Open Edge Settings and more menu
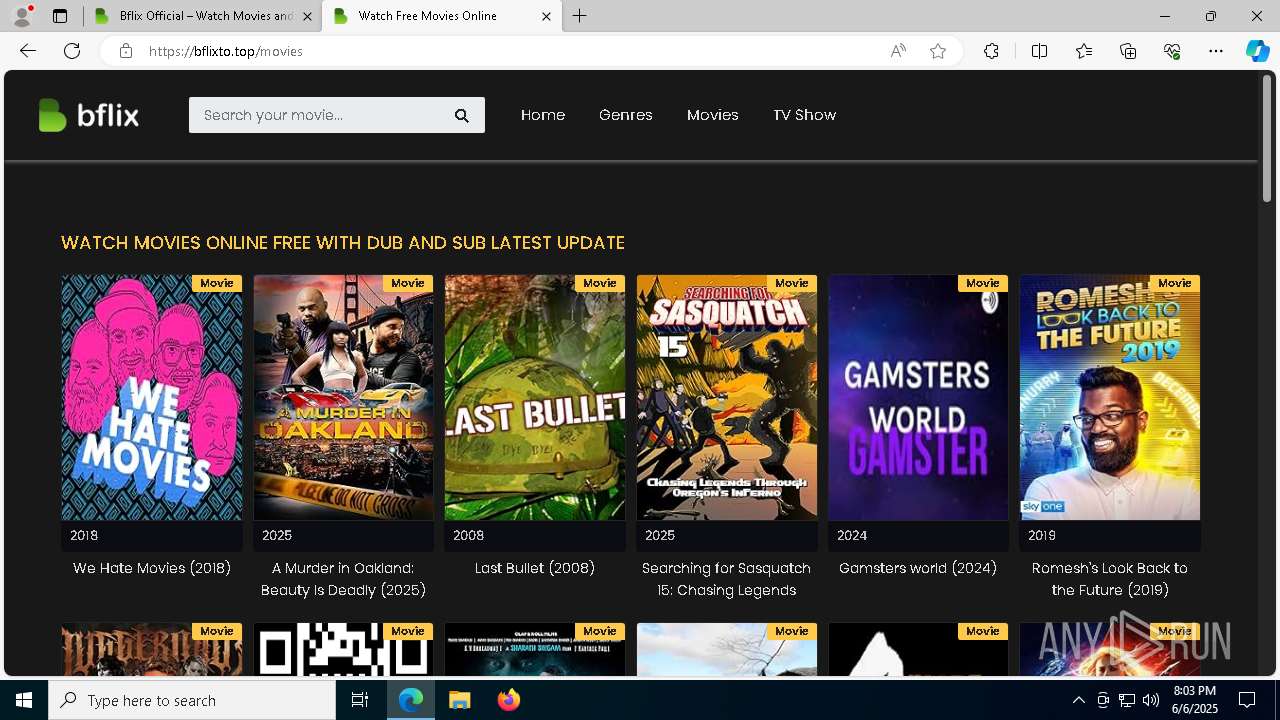This screenshot has height=720, width=1280. (x=1216, y=51)
